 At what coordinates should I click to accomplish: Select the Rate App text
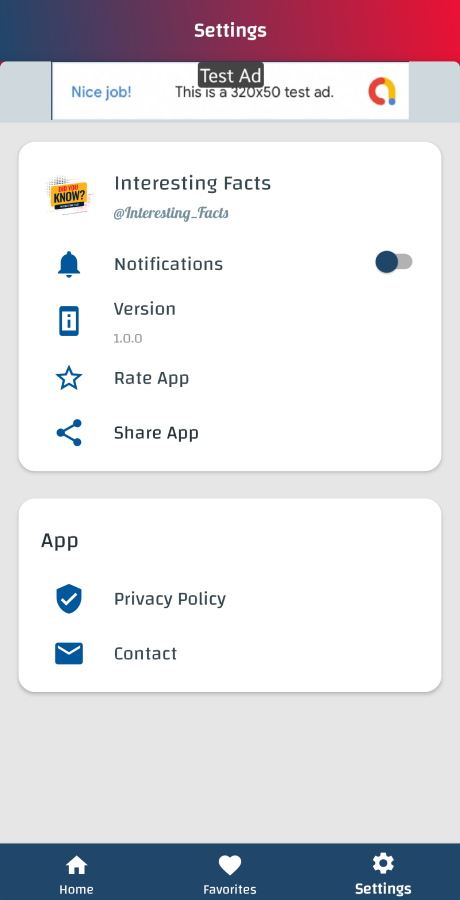[x=152, y=378]
